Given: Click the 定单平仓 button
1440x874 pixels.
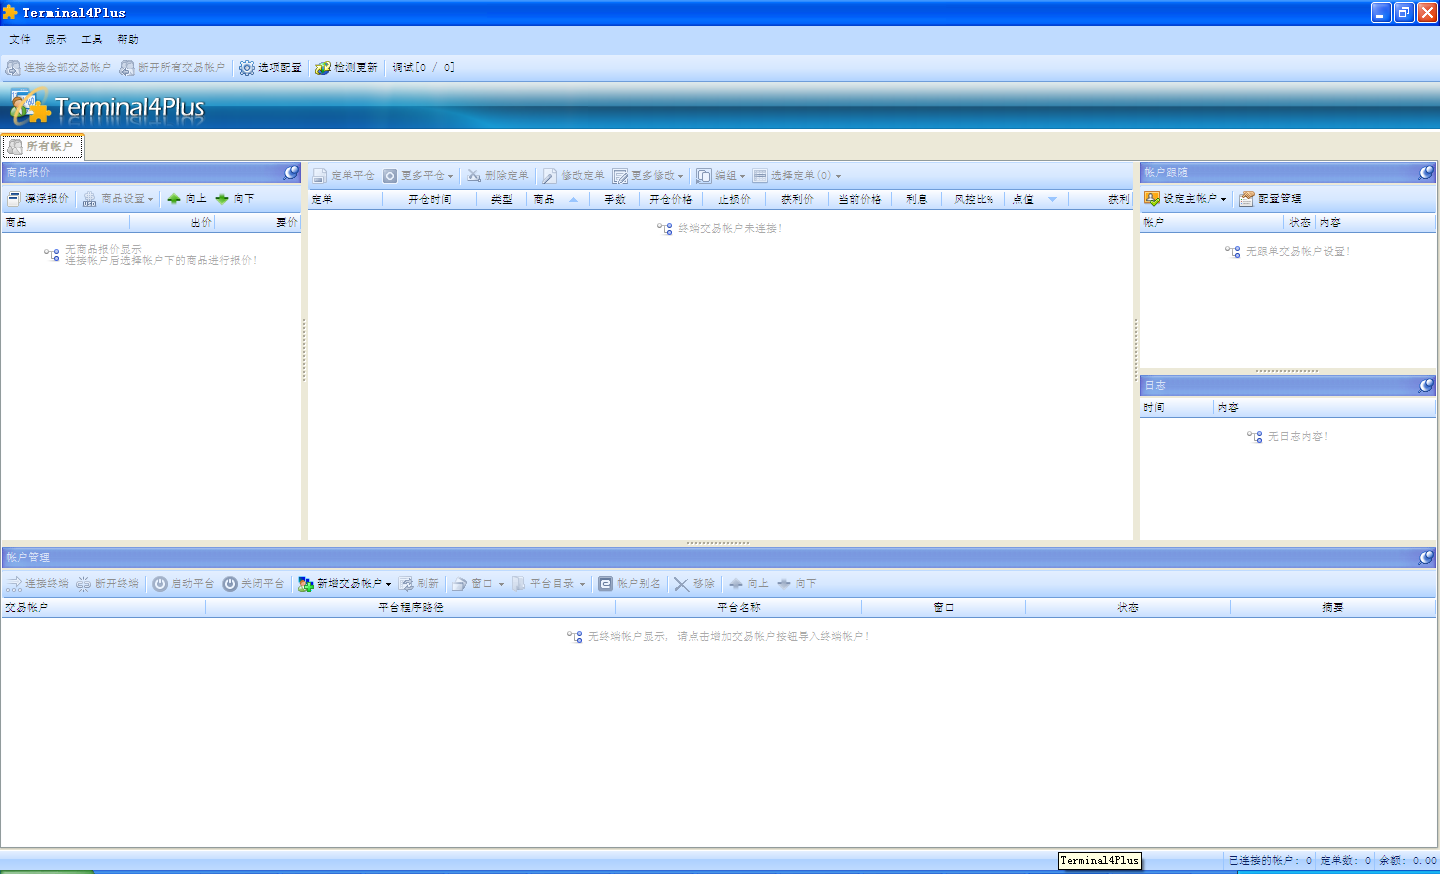Looking at the screenshot, I should [343, 176].
